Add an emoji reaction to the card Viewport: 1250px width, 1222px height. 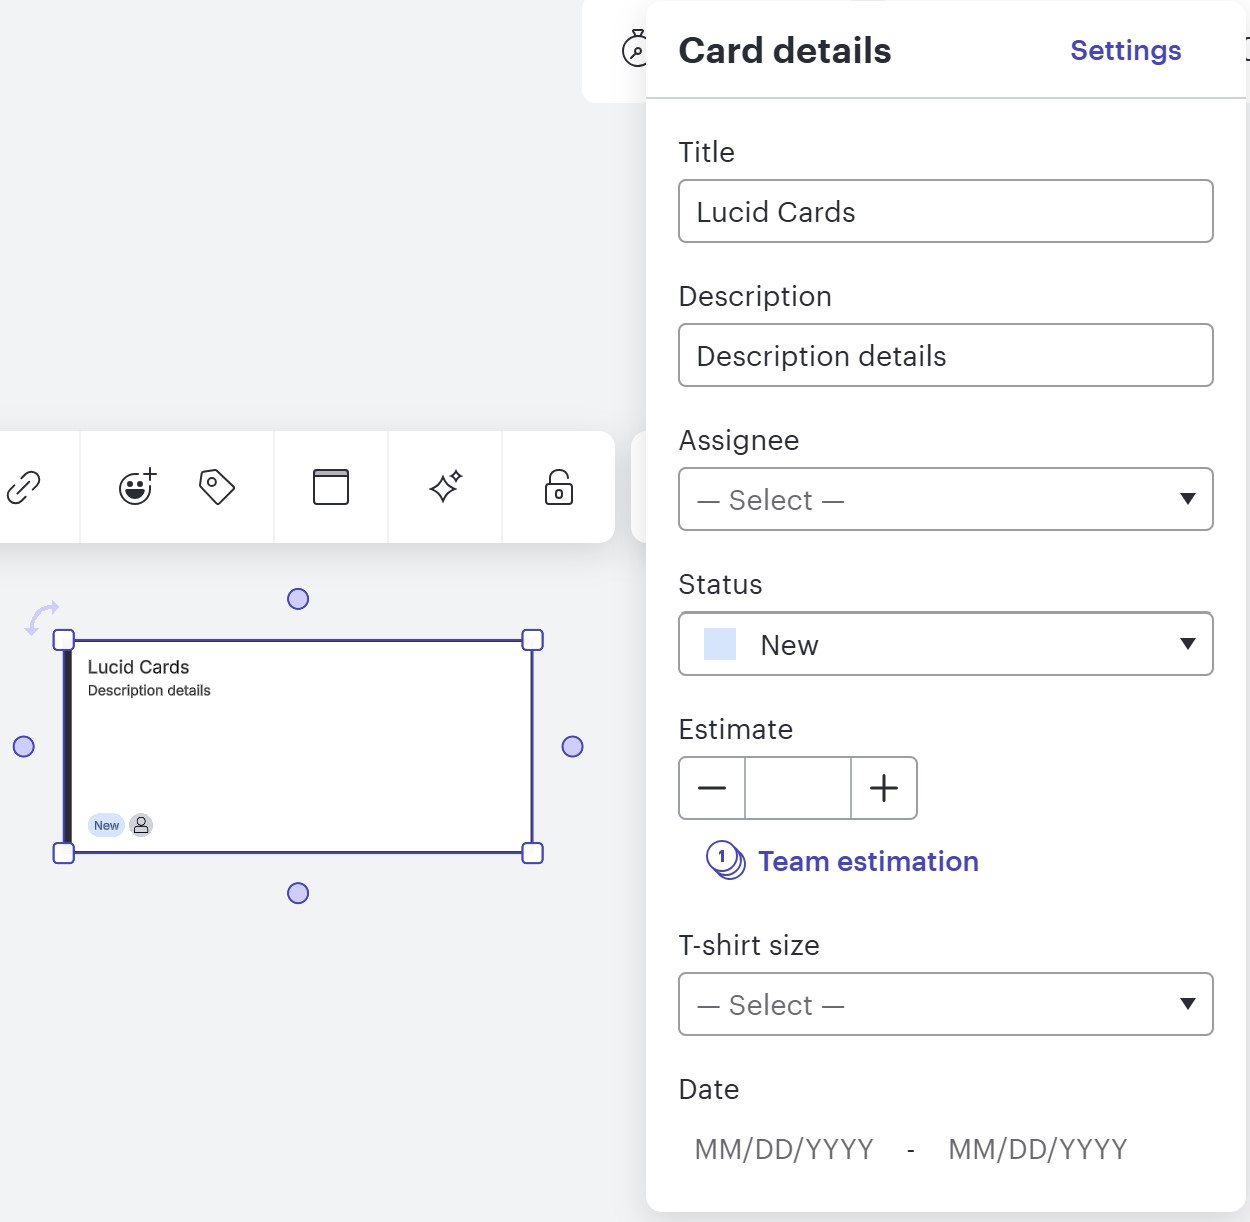coord(135,487)
